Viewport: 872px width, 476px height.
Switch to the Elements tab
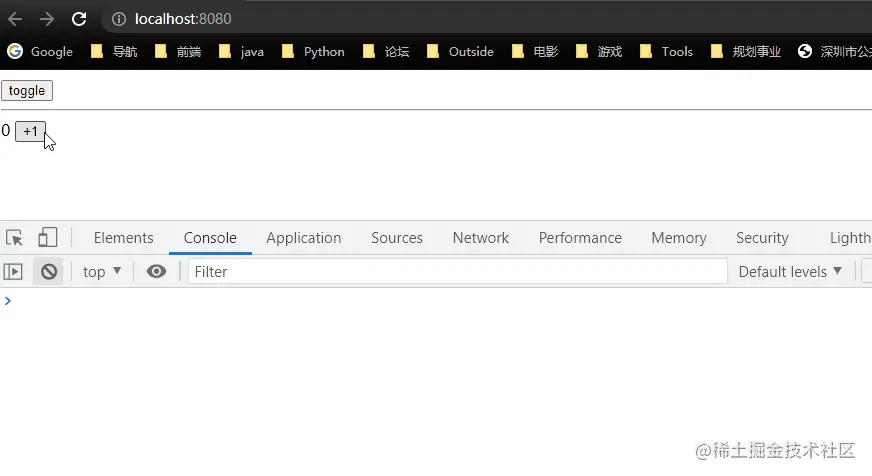pos(123,238)
